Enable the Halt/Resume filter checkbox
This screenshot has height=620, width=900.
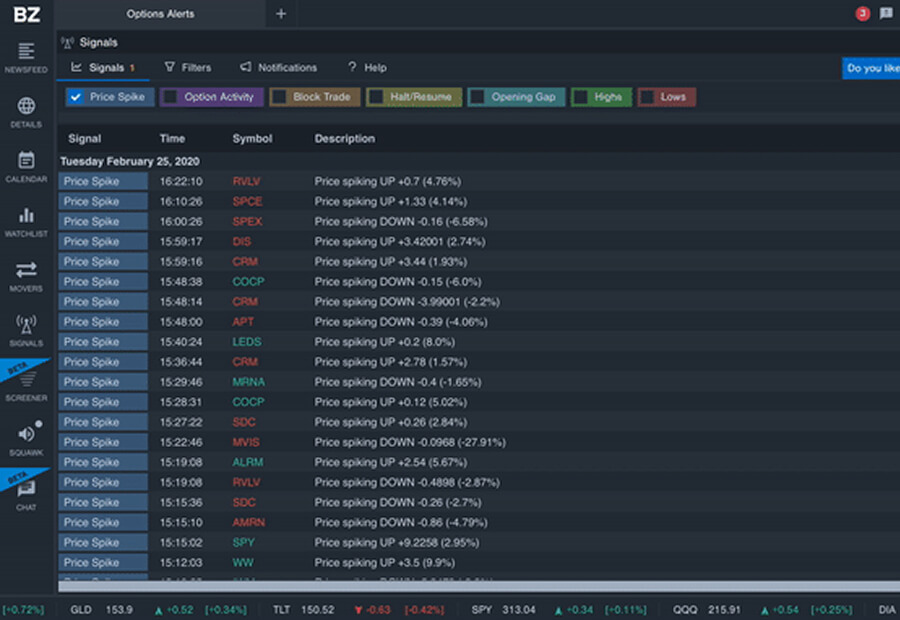pyautogui.click(x=376, y=97)
